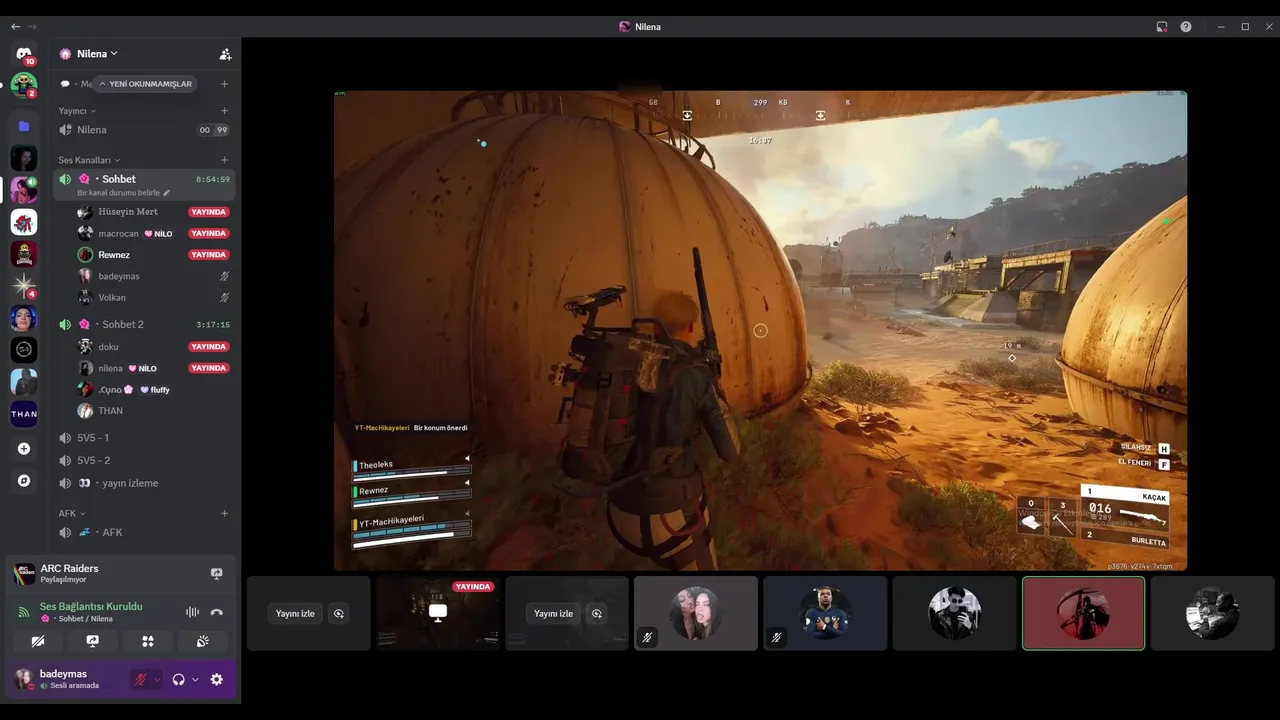Toggle screen share button
The height and width of the screenshot is (720, 1280).
coord(93,641)
